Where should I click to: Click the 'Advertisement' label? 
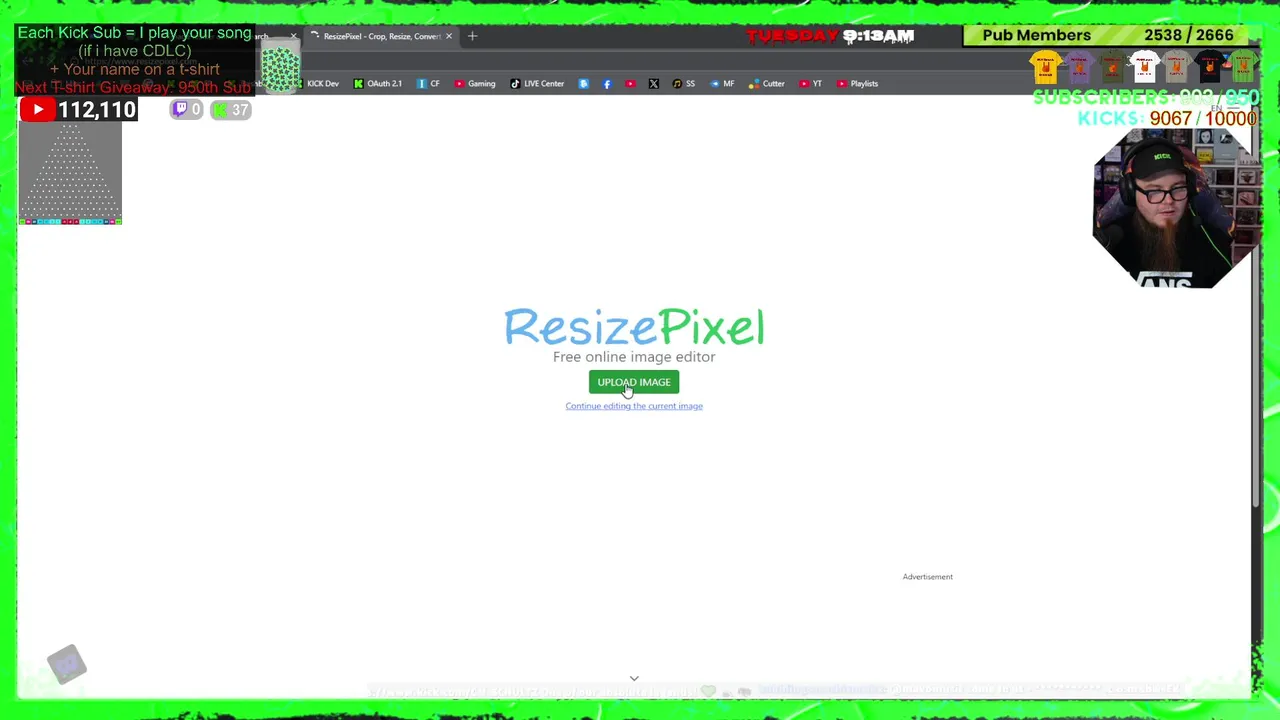click(x=928, y=577)
